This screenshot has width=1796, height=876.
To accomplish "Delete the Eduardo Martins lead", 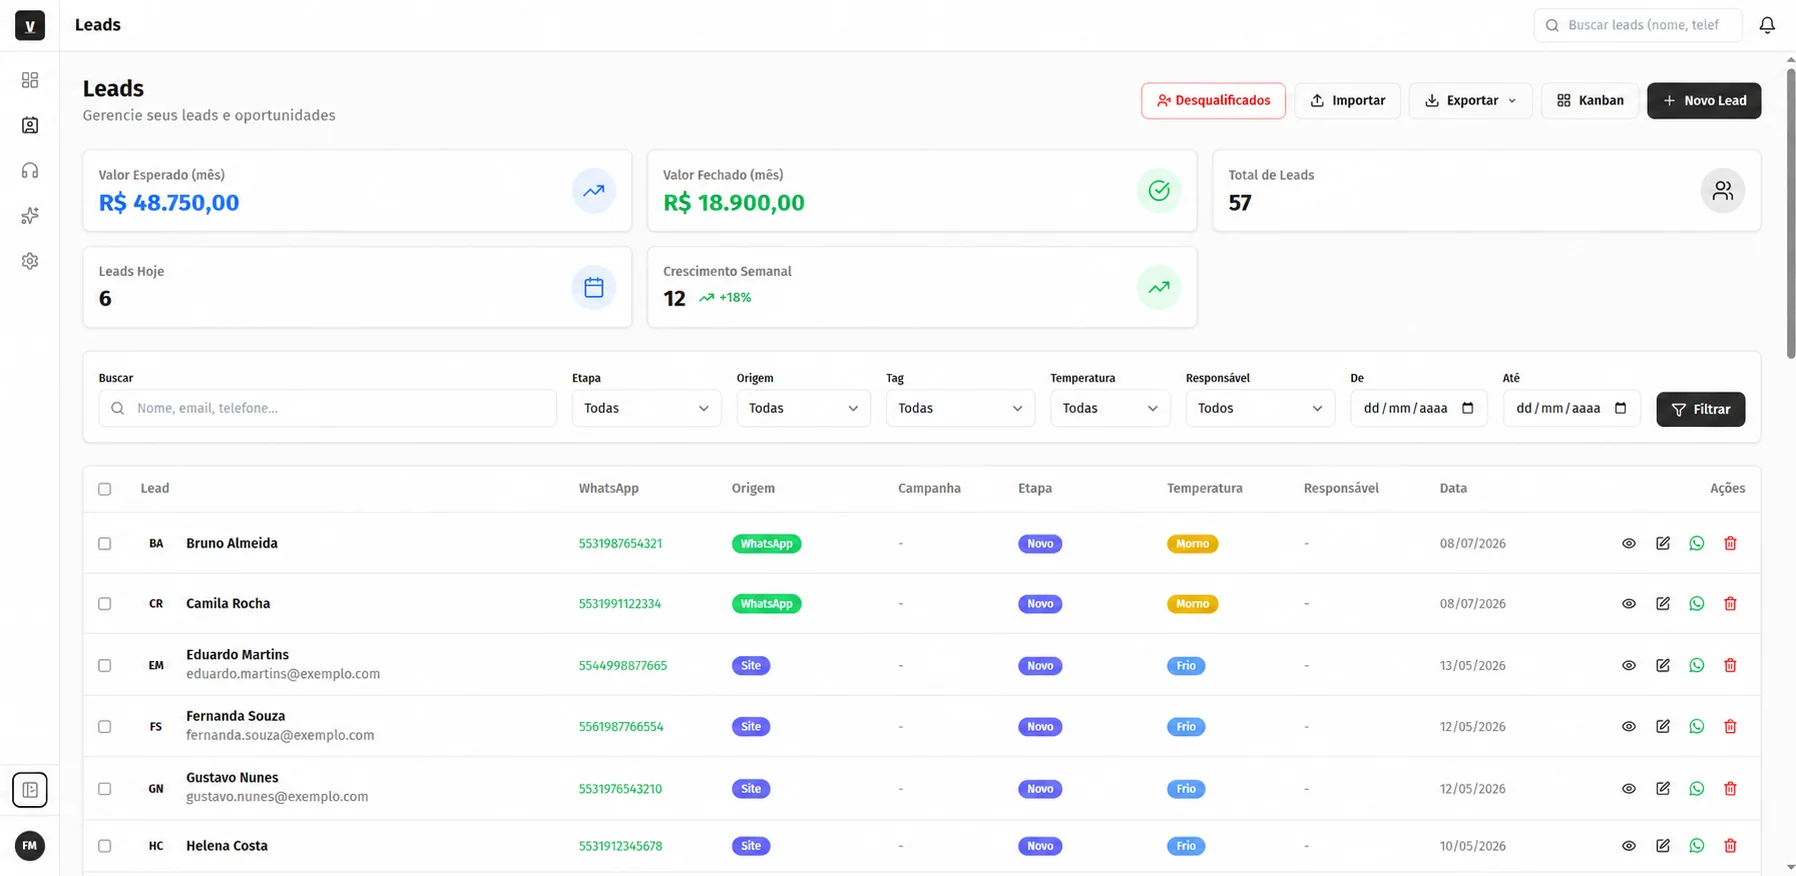I will click(x=1730, y=665).
